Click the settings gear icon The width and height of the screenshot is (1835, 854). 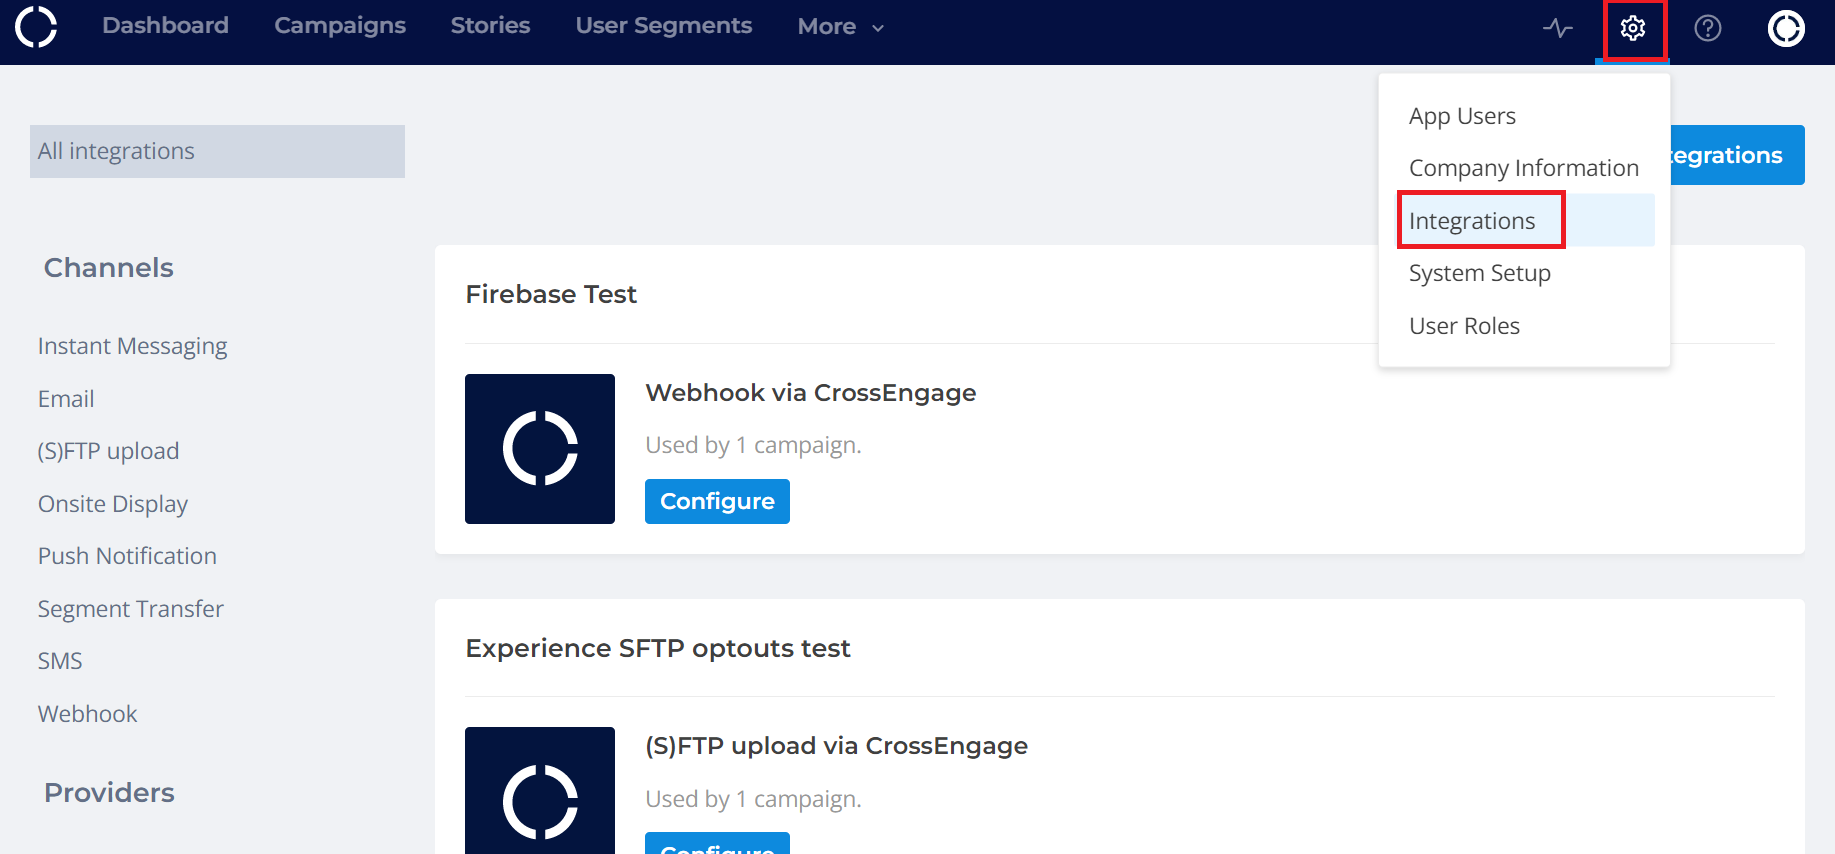pos(1633,28)
